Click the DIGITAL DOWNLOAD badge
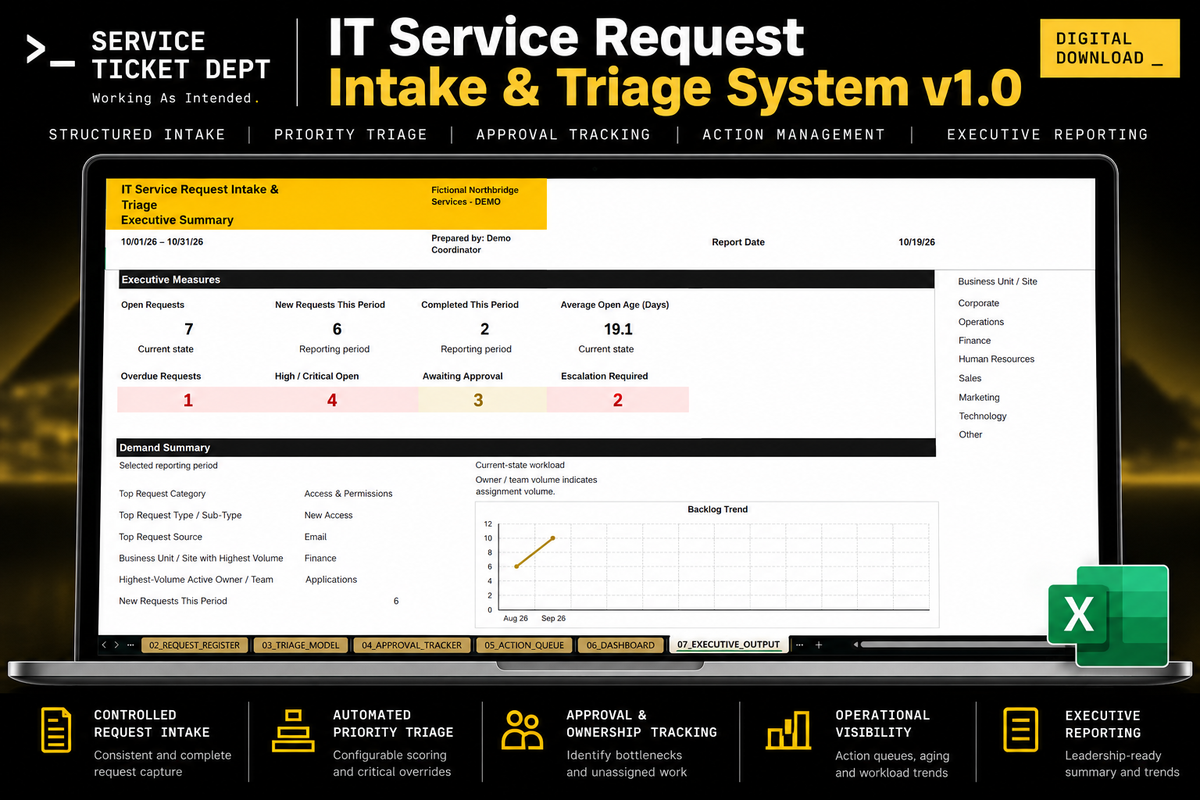Image resolution: width=1200 pixels, height=800 pixels. point(1109,48)
